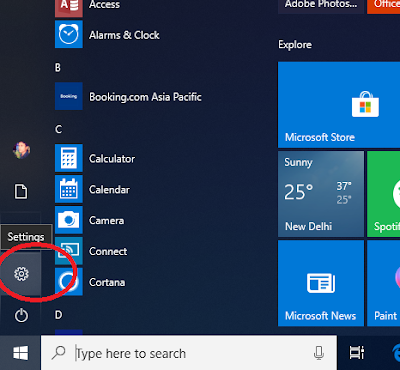
Task: Click the Connect app icon
Action: pyautogui.click(x=69, y=251)
